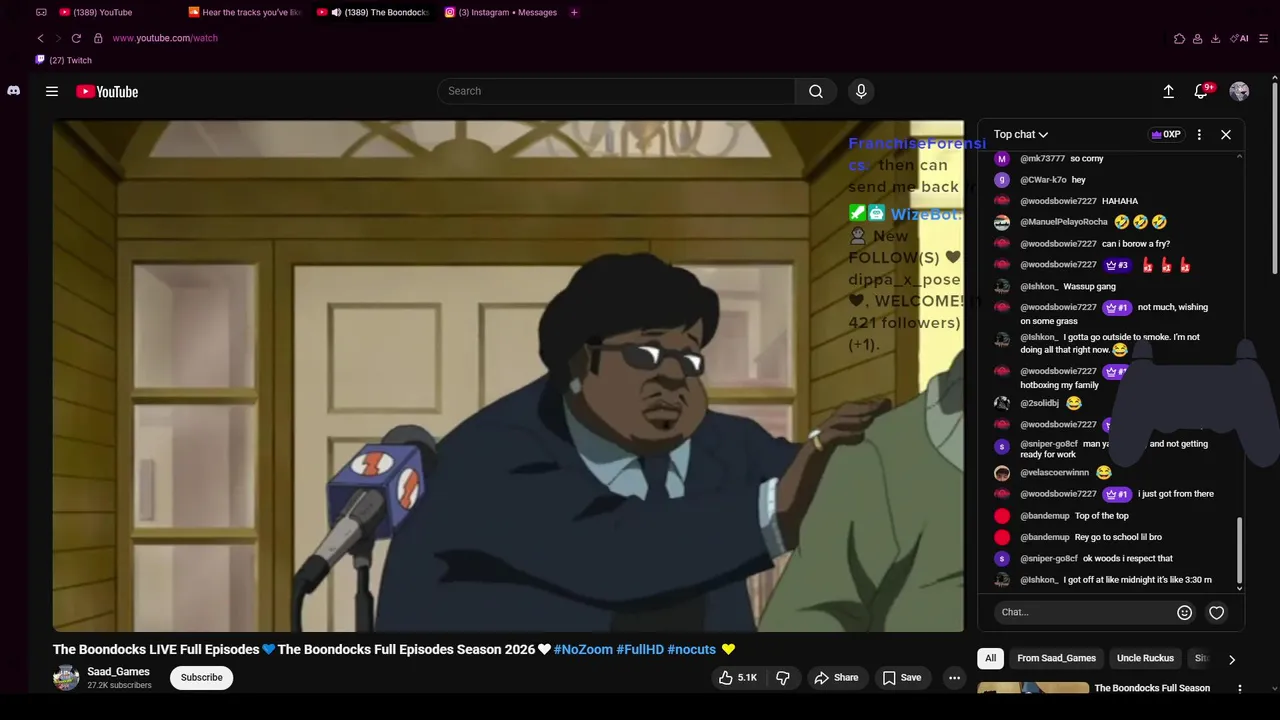Open more actions below the video

click(954, 677)
